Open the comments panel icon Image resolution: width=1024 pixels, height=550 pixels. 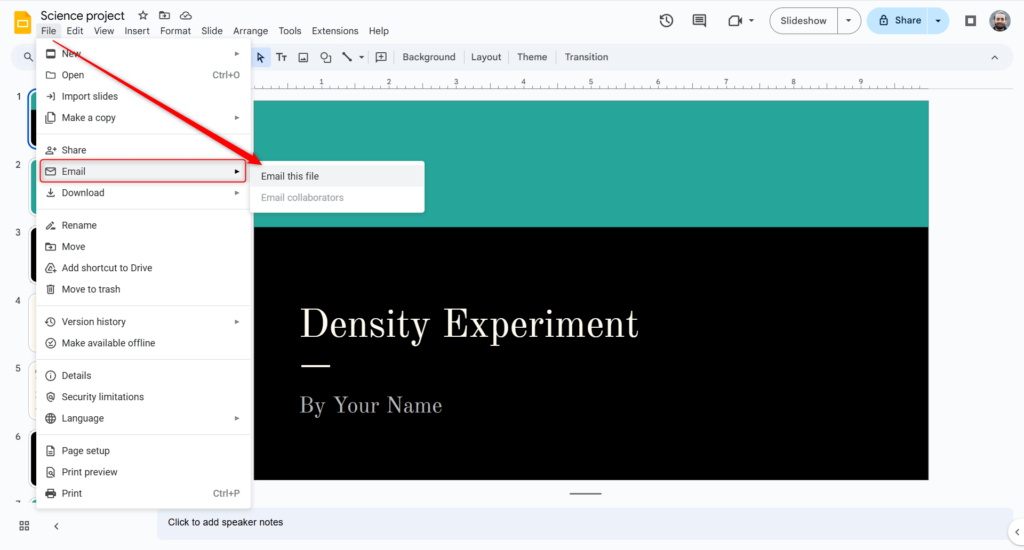point(699,20)
